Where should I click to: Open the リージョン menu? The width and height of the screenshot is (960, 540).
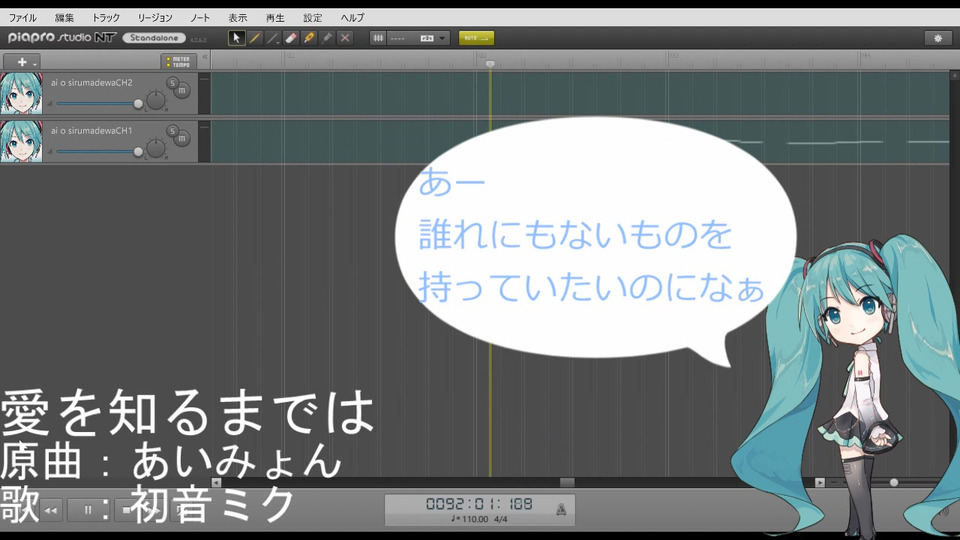point(155,18)
